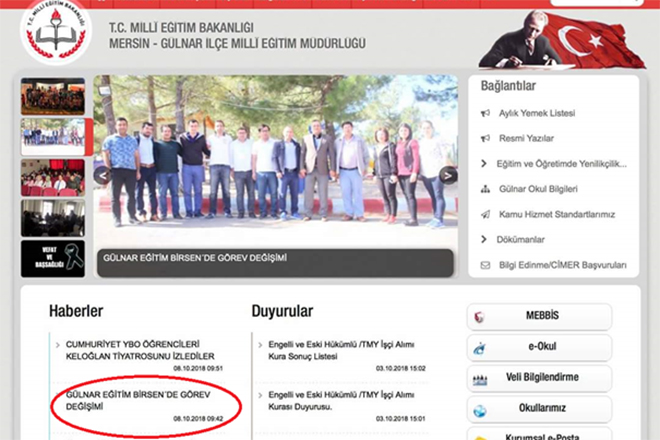Image resolution: width=660 pixels, height=440 pixels.
Task: Expand Eğitim ve Öğretimde Yenilikçilik chevron
Action: pos(484,164)
